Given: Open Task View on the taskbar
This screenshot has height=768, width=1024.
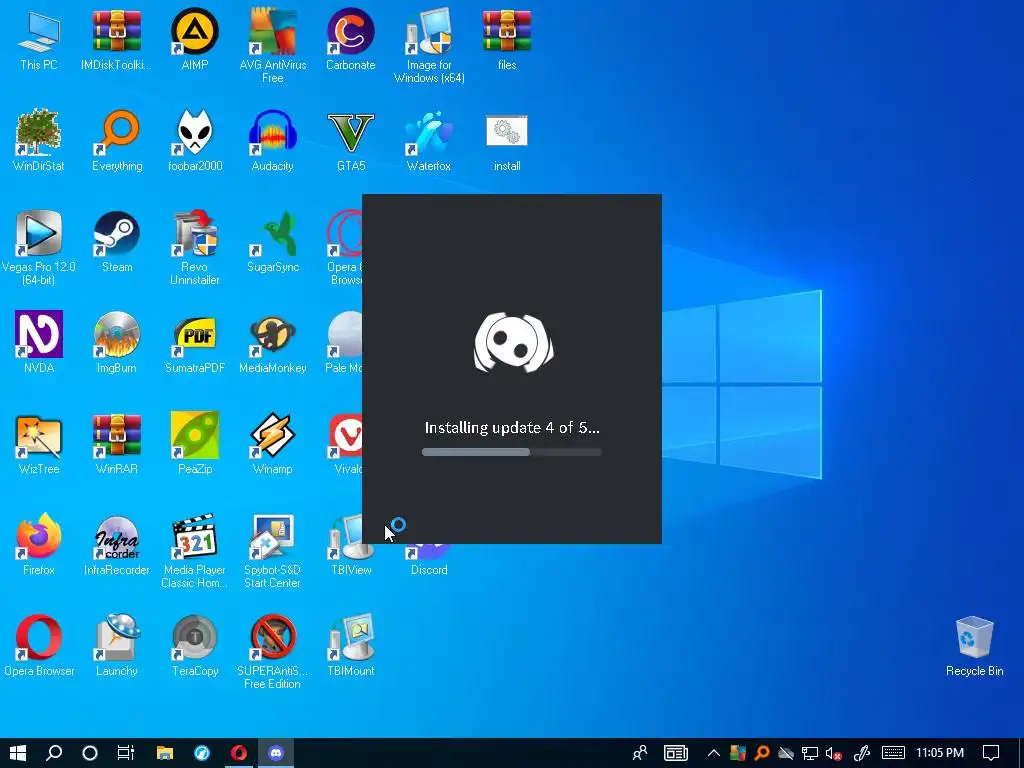Looking at the screenshot, I should click(126, 753).
